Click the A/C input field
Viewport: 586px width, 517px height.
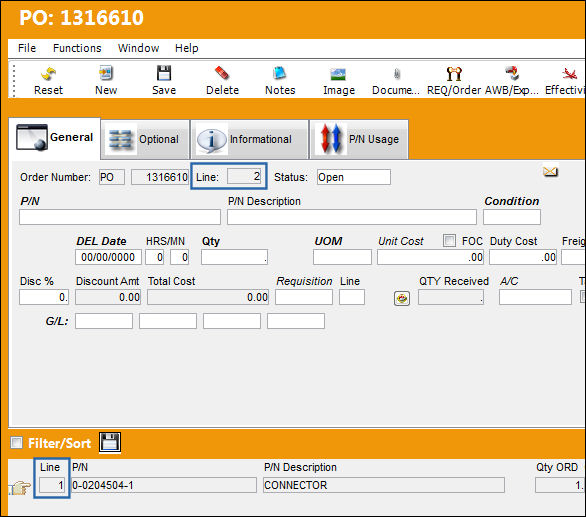click(x=535, y=297)
